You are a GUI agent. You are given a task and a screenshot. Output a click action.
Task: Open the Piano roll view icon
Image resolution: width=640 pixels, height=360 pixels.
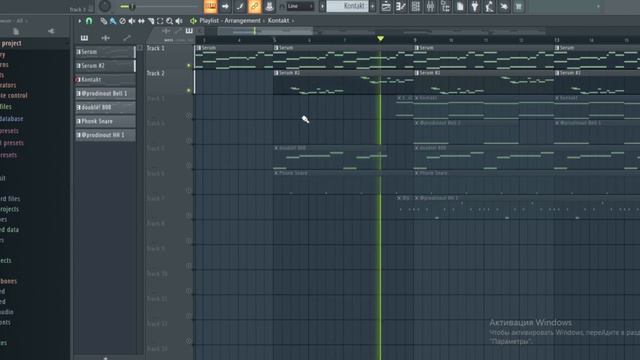[401, 7]
